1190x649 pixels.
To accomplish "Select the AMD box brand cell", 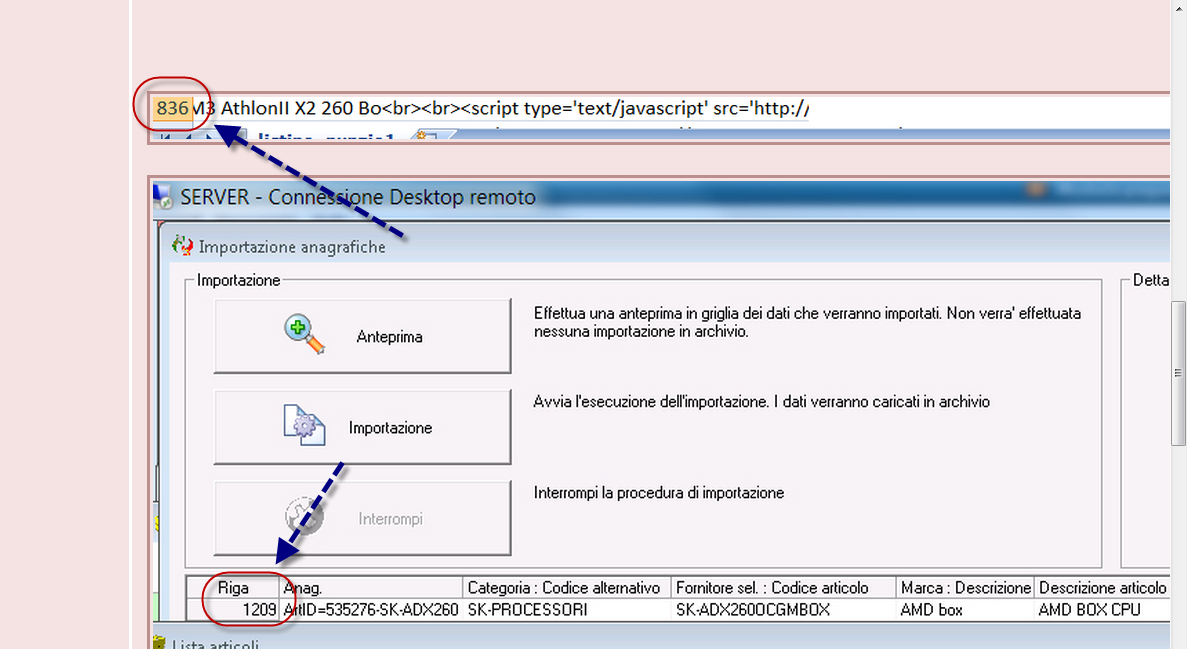I will [x=965, y=610].
